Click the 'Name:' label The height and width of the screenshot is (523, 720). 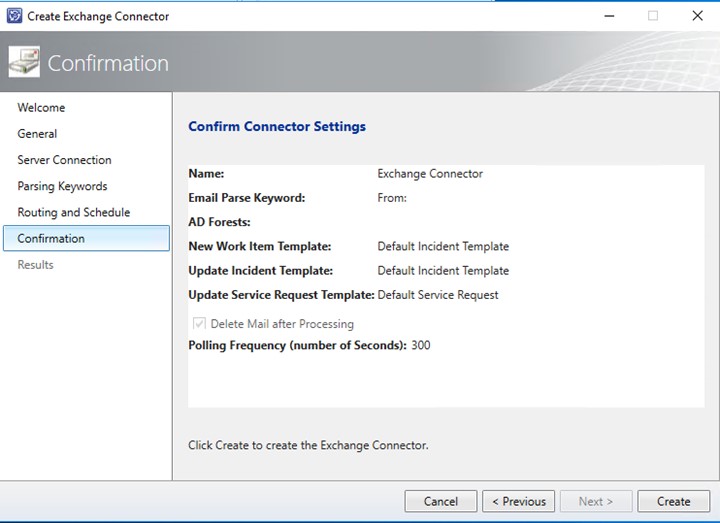pos(206,174)
